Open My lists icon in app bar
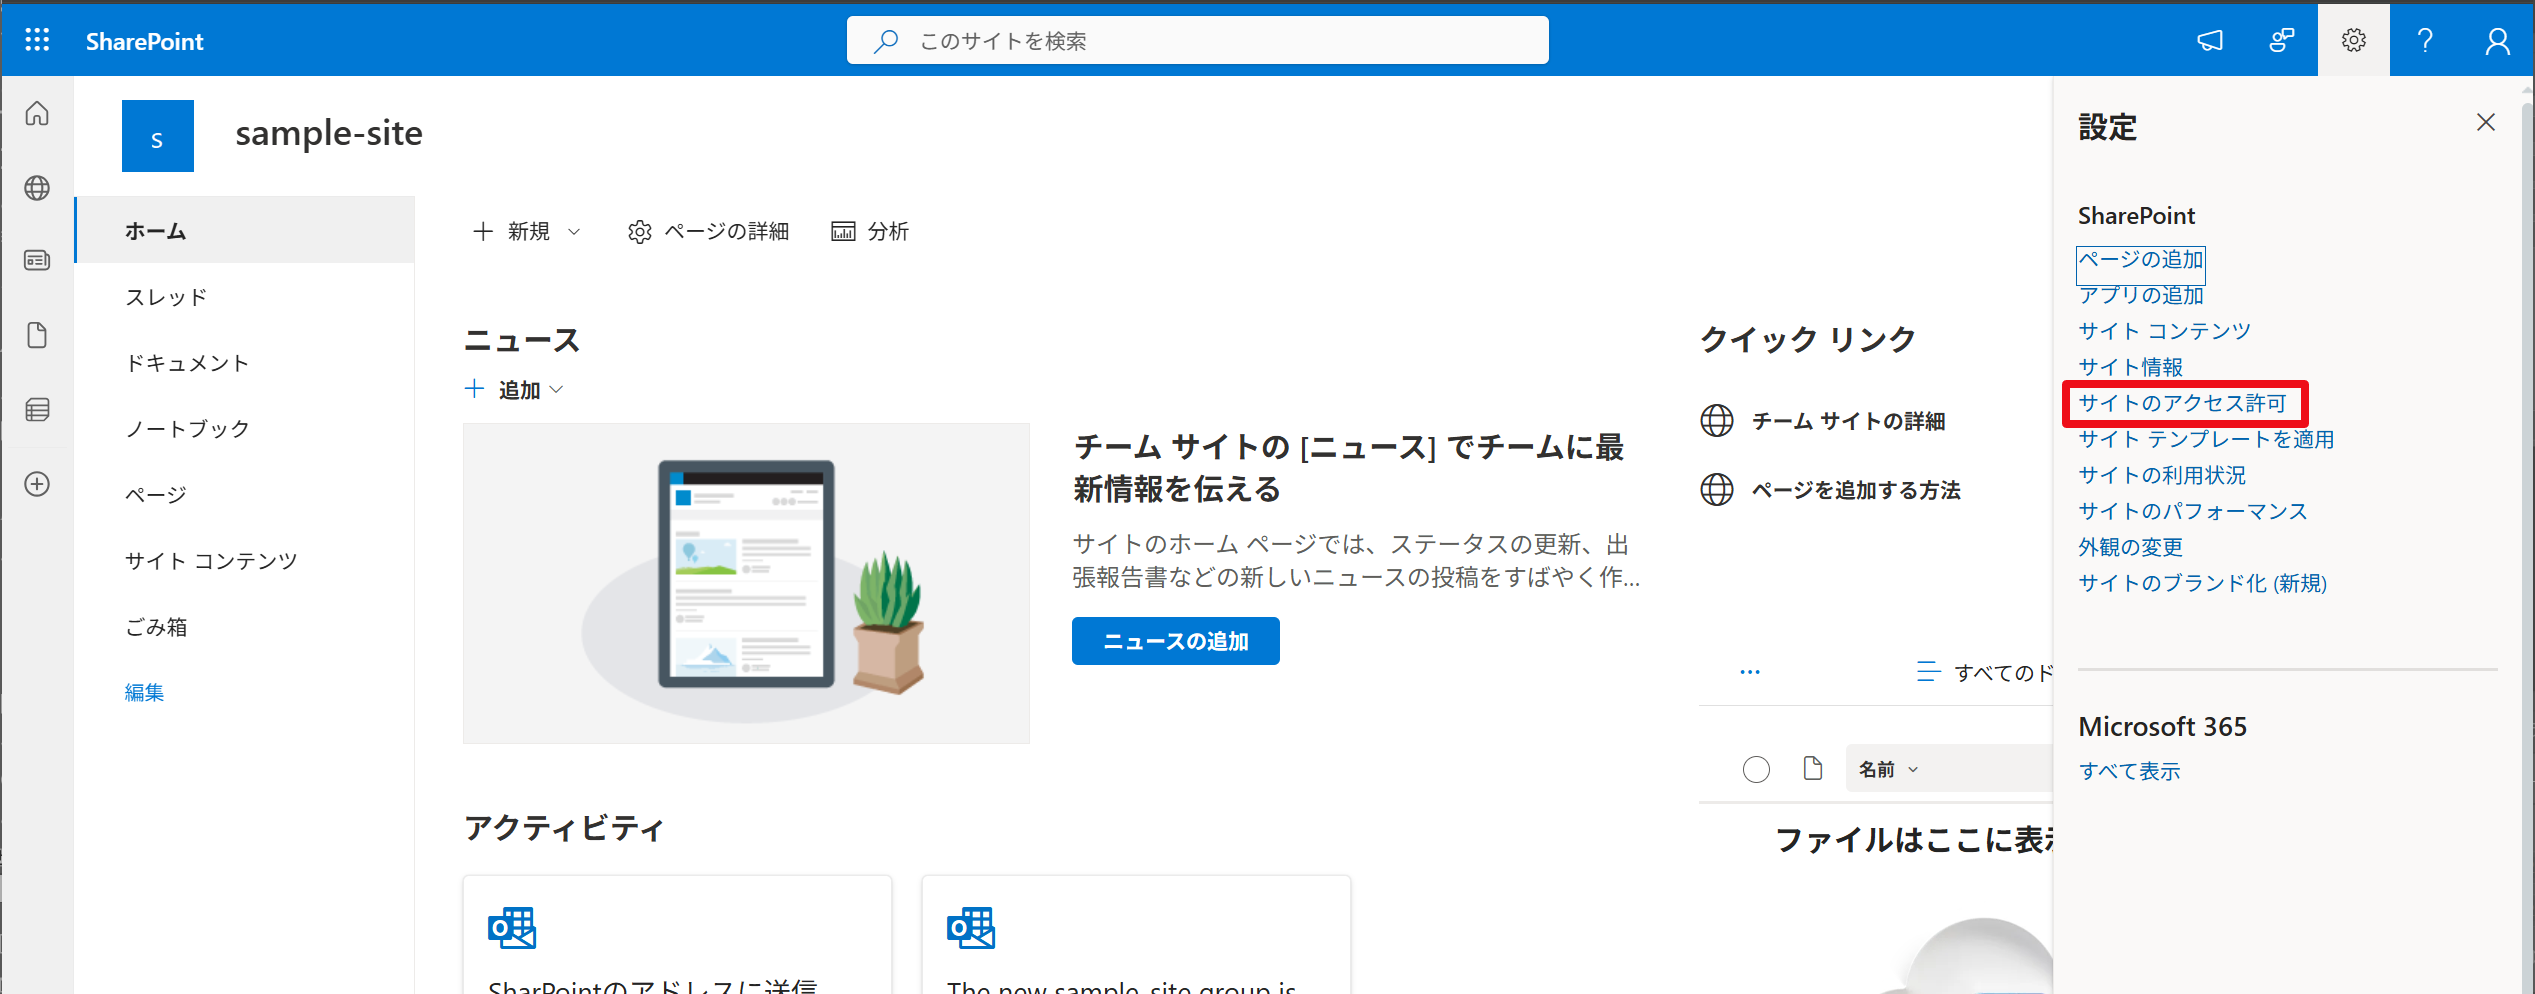Viewport: 2535px width, 994px height. pyautogui.click(x=37, y=409)
